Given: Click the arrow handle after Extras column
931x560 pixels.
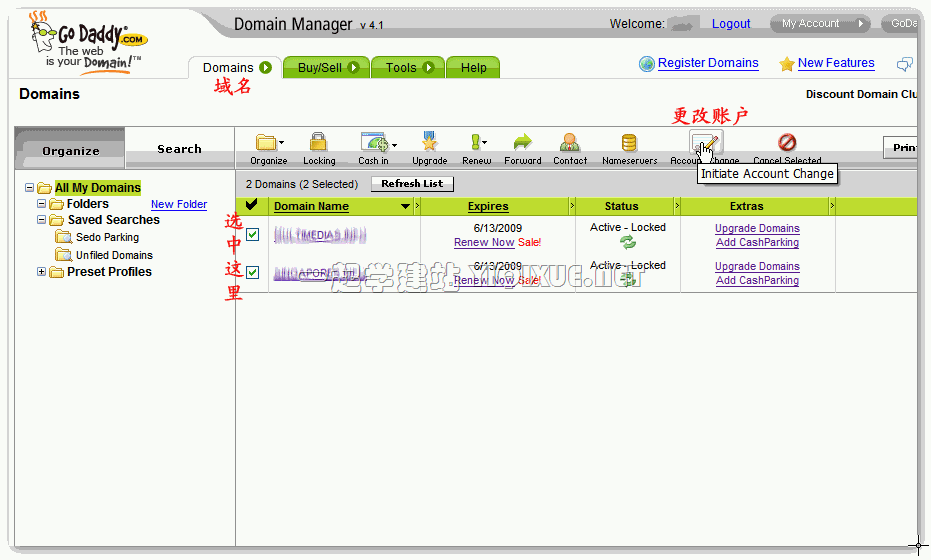Looking at the screenshot, I should point(832,206).
